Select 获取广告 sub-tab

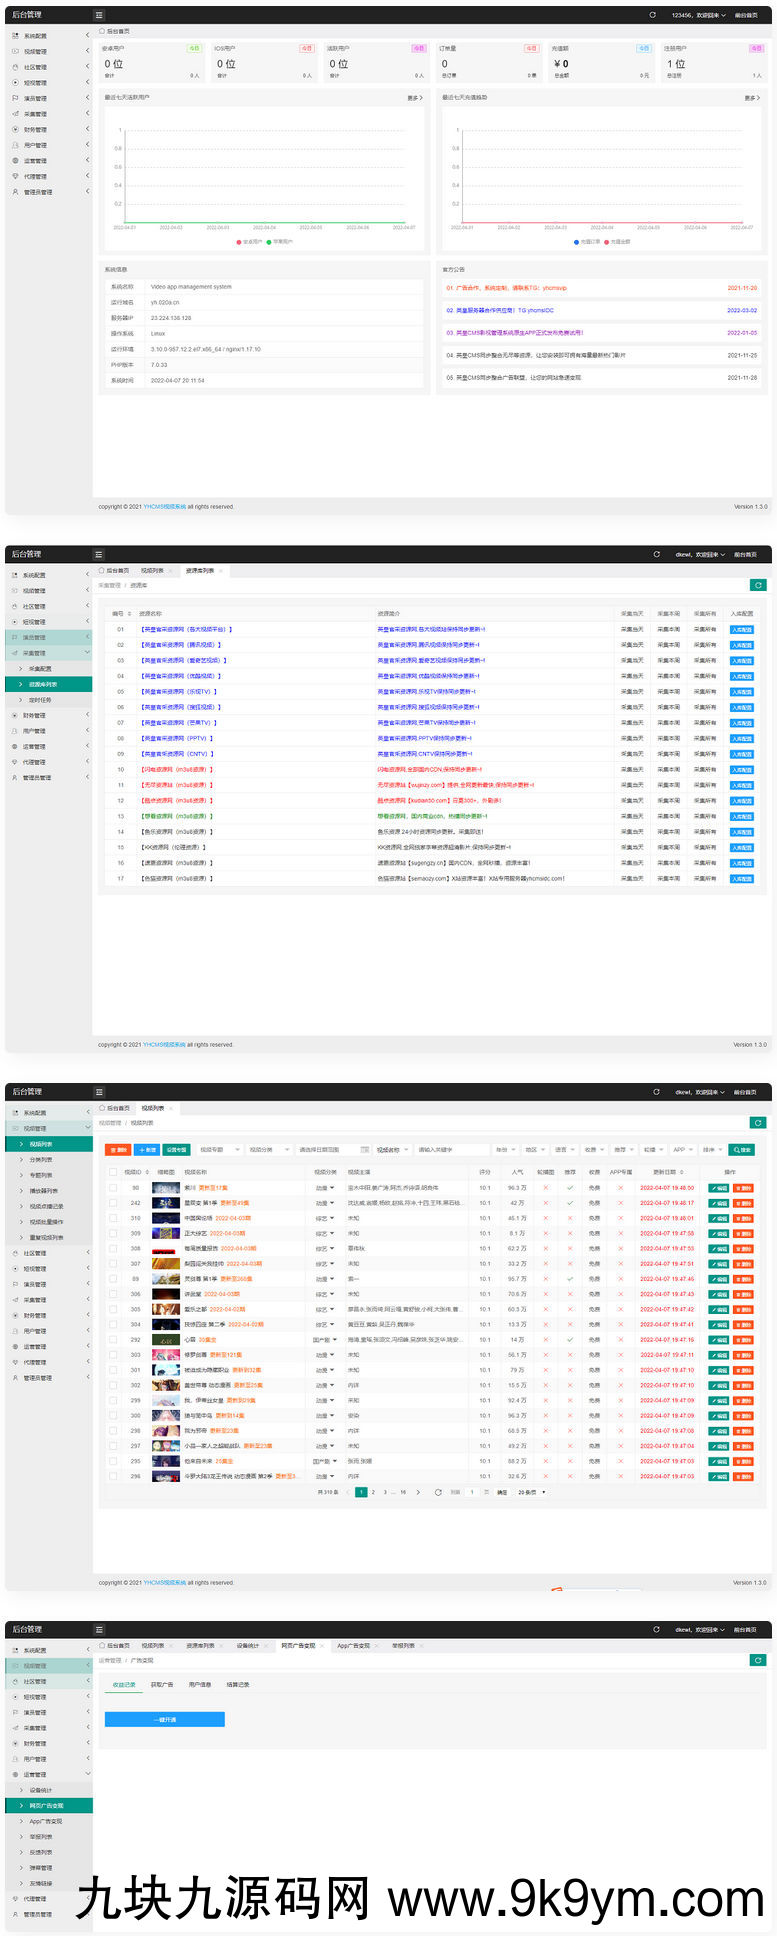coord(162,1685)
